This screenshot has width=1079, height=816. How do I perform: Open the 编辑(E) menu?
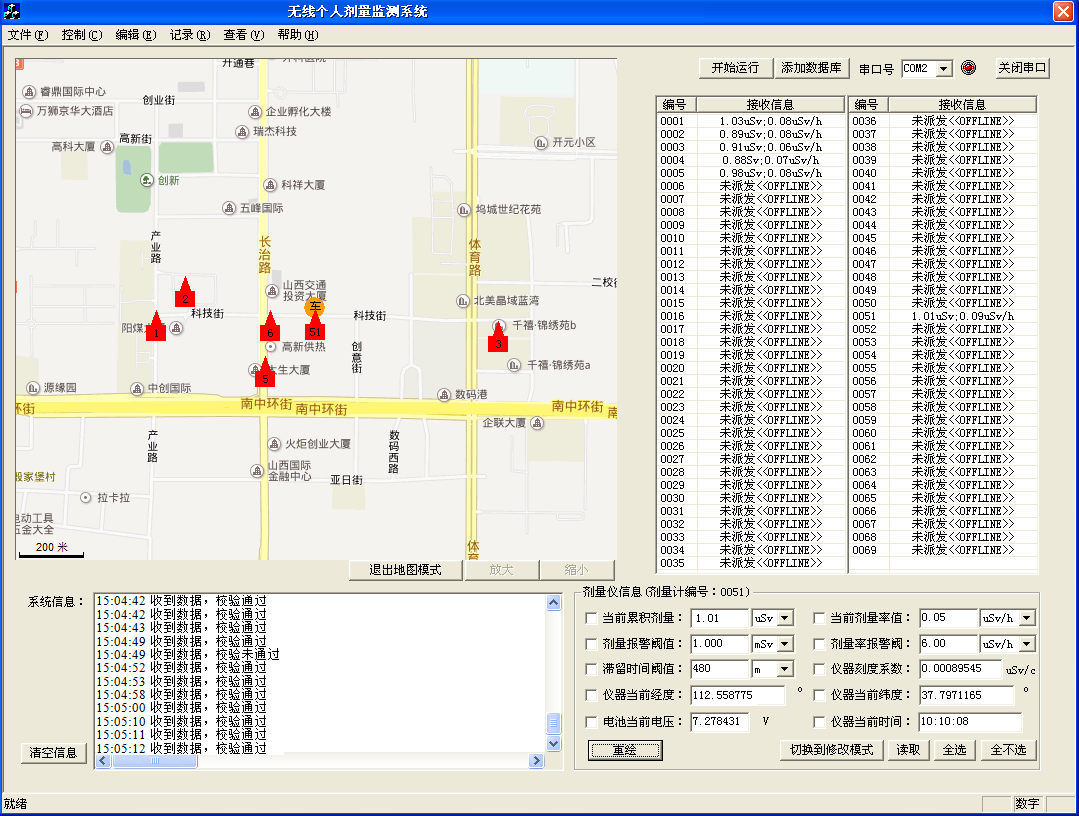coord(136,34)
